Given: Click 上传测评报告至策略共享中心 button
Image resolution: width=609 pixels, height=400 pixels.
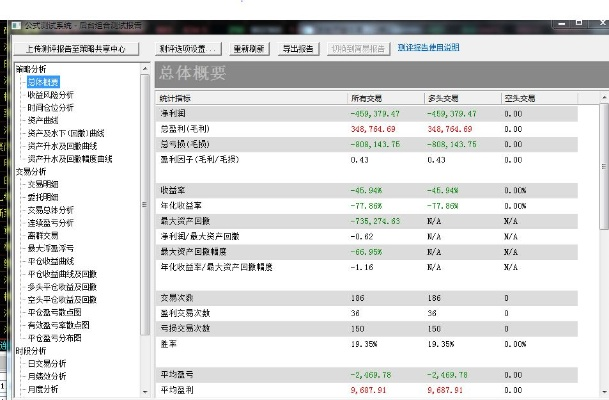Looking at the screenshot, I should 77,48.
